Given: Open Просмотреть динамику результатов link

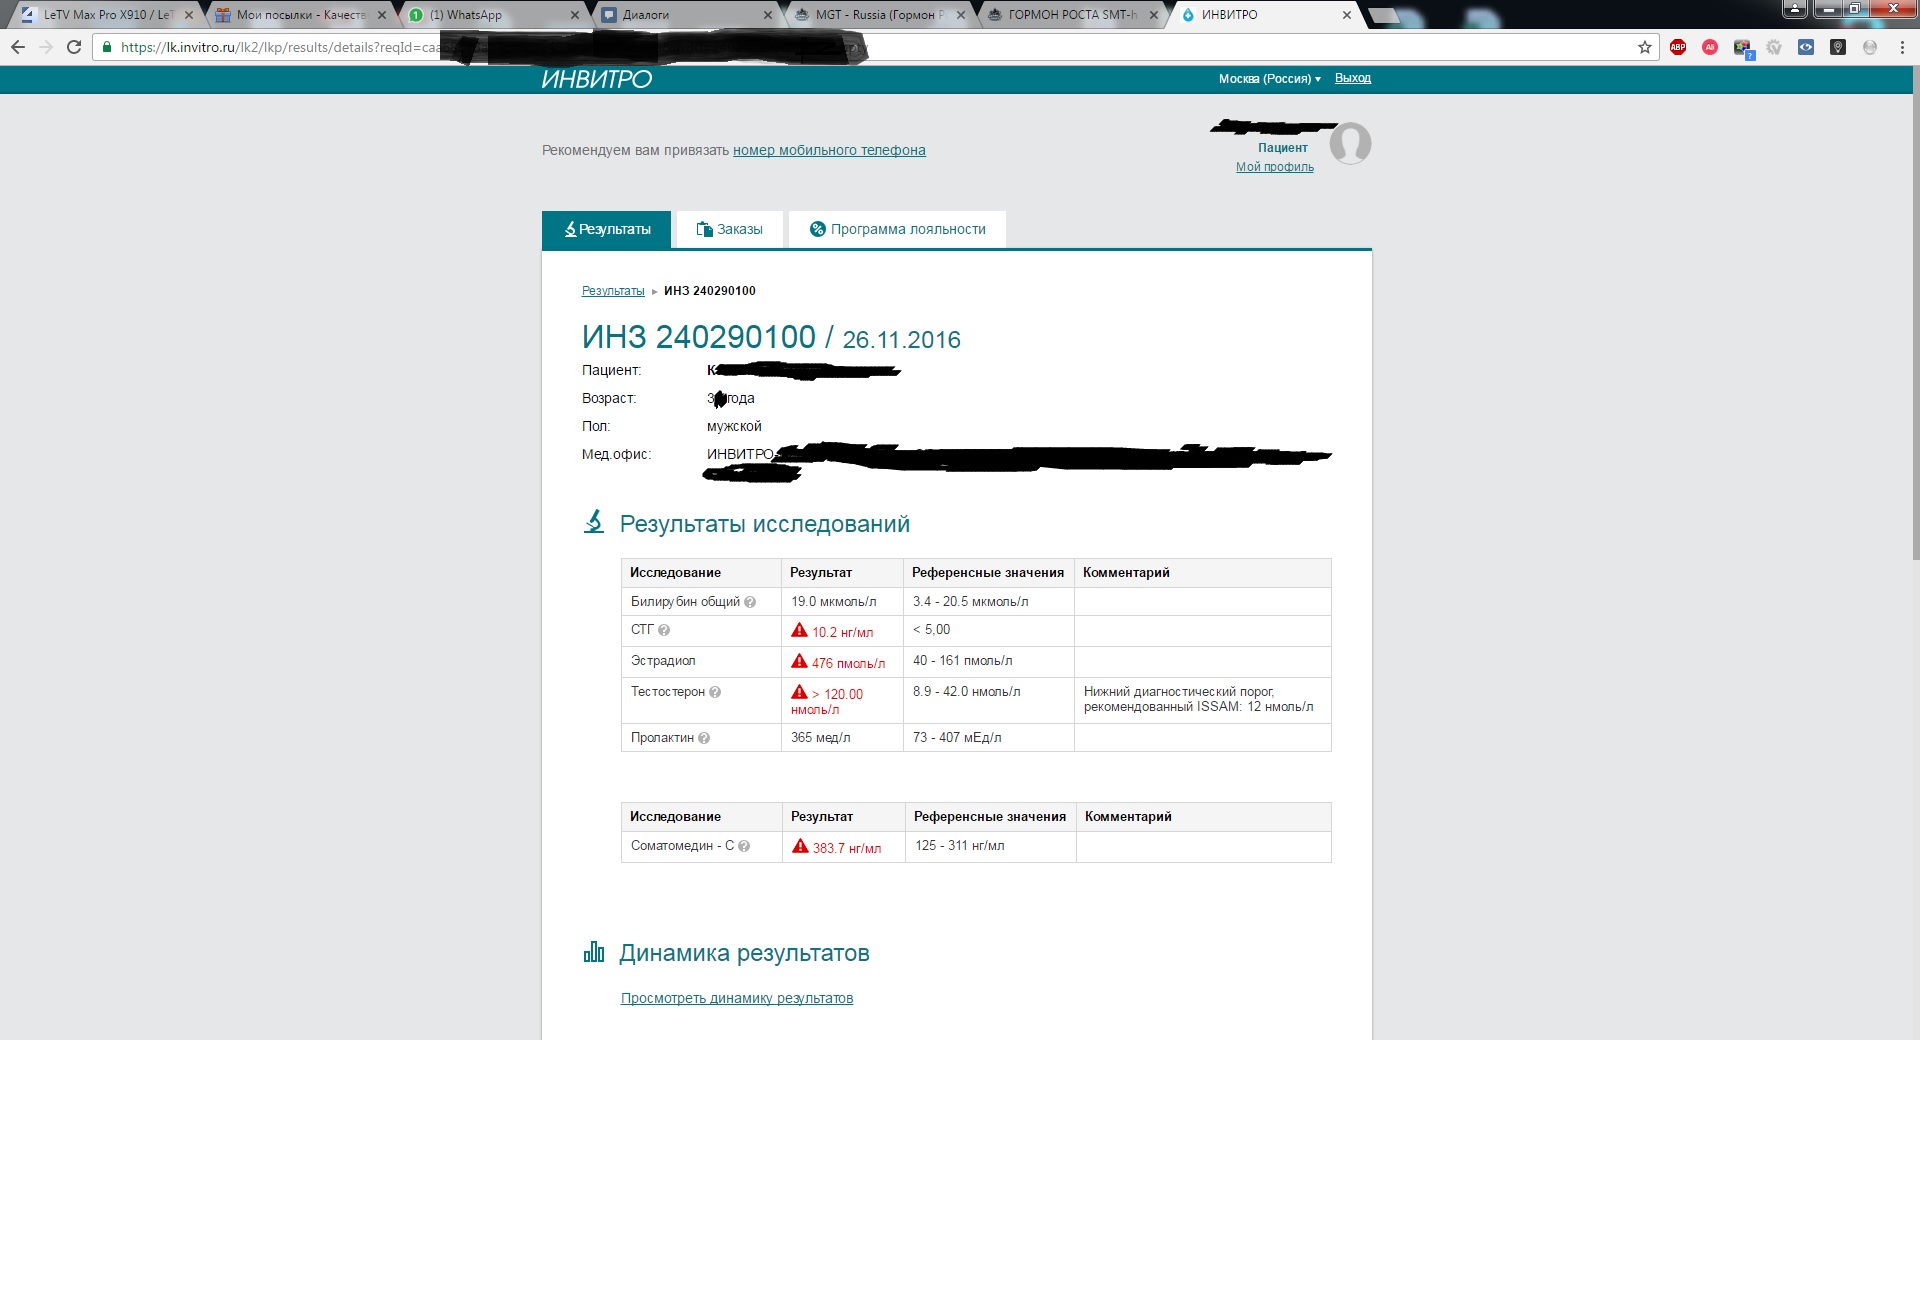Looking at the screenshot, I should click(x=736, y=998).
